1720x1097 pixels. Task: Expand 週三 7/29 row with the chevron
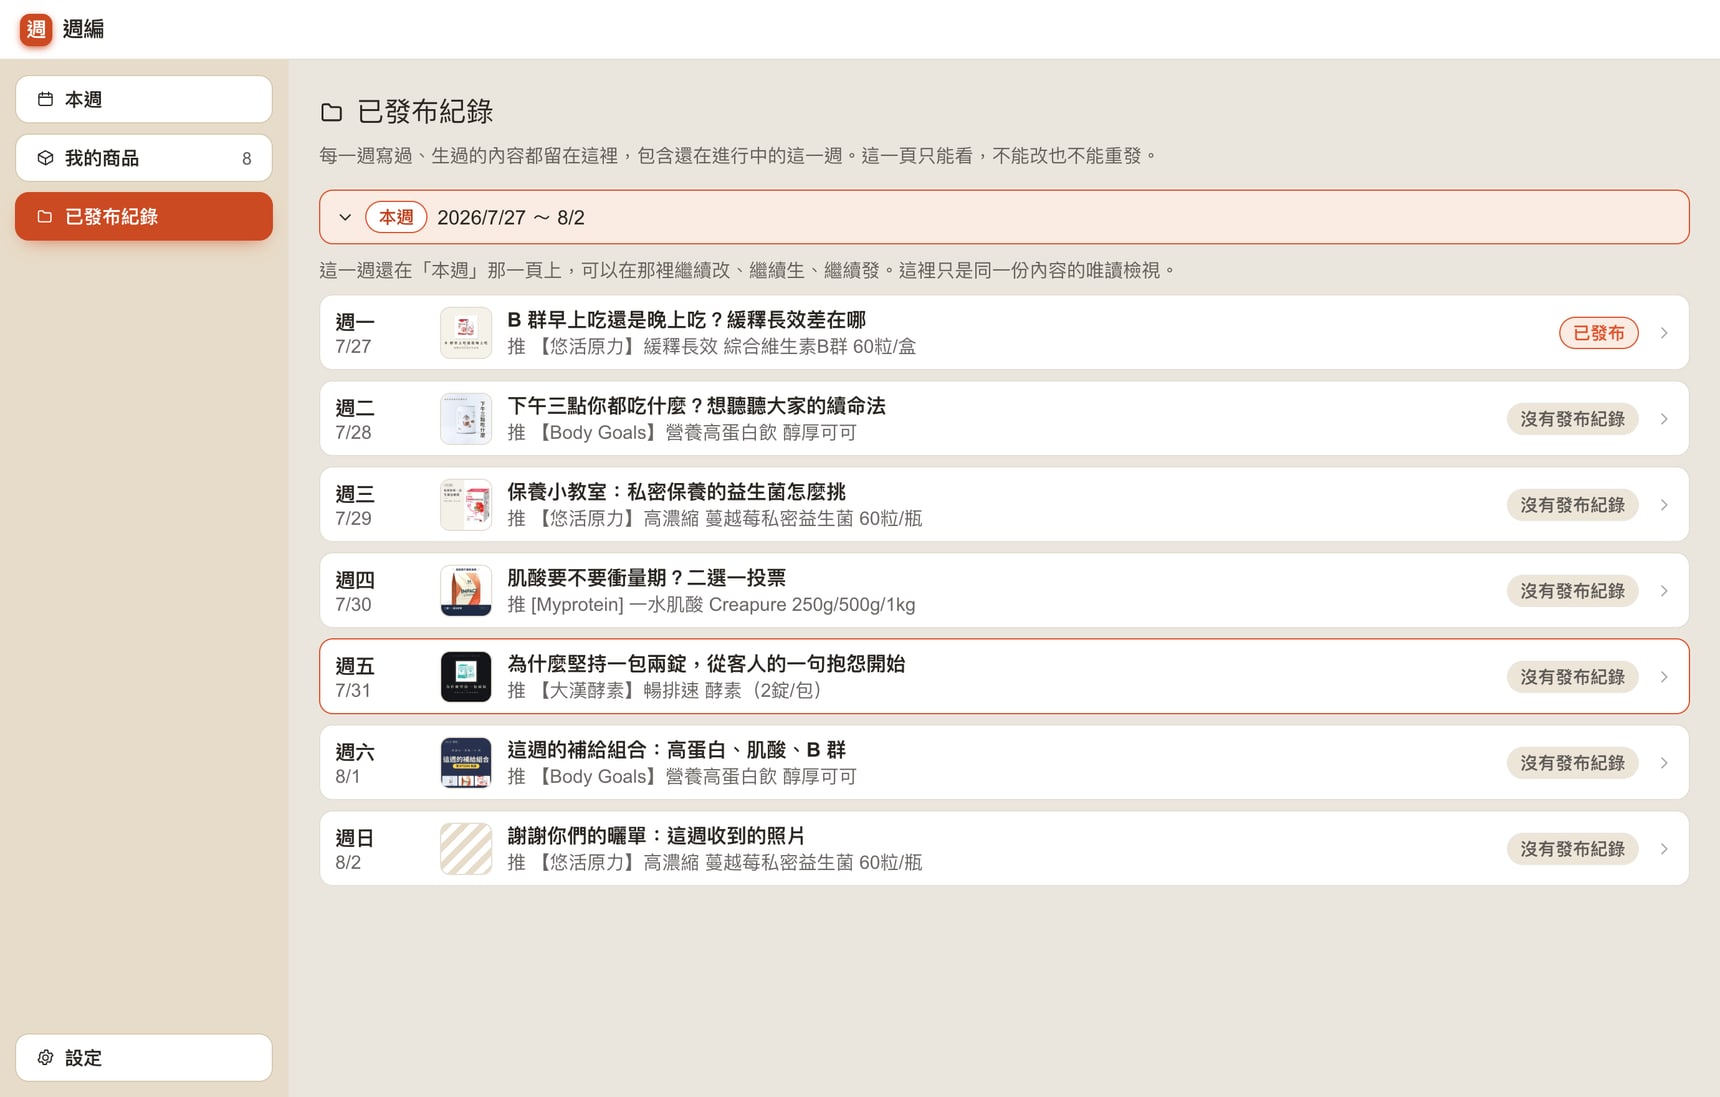coord(1664,505)
